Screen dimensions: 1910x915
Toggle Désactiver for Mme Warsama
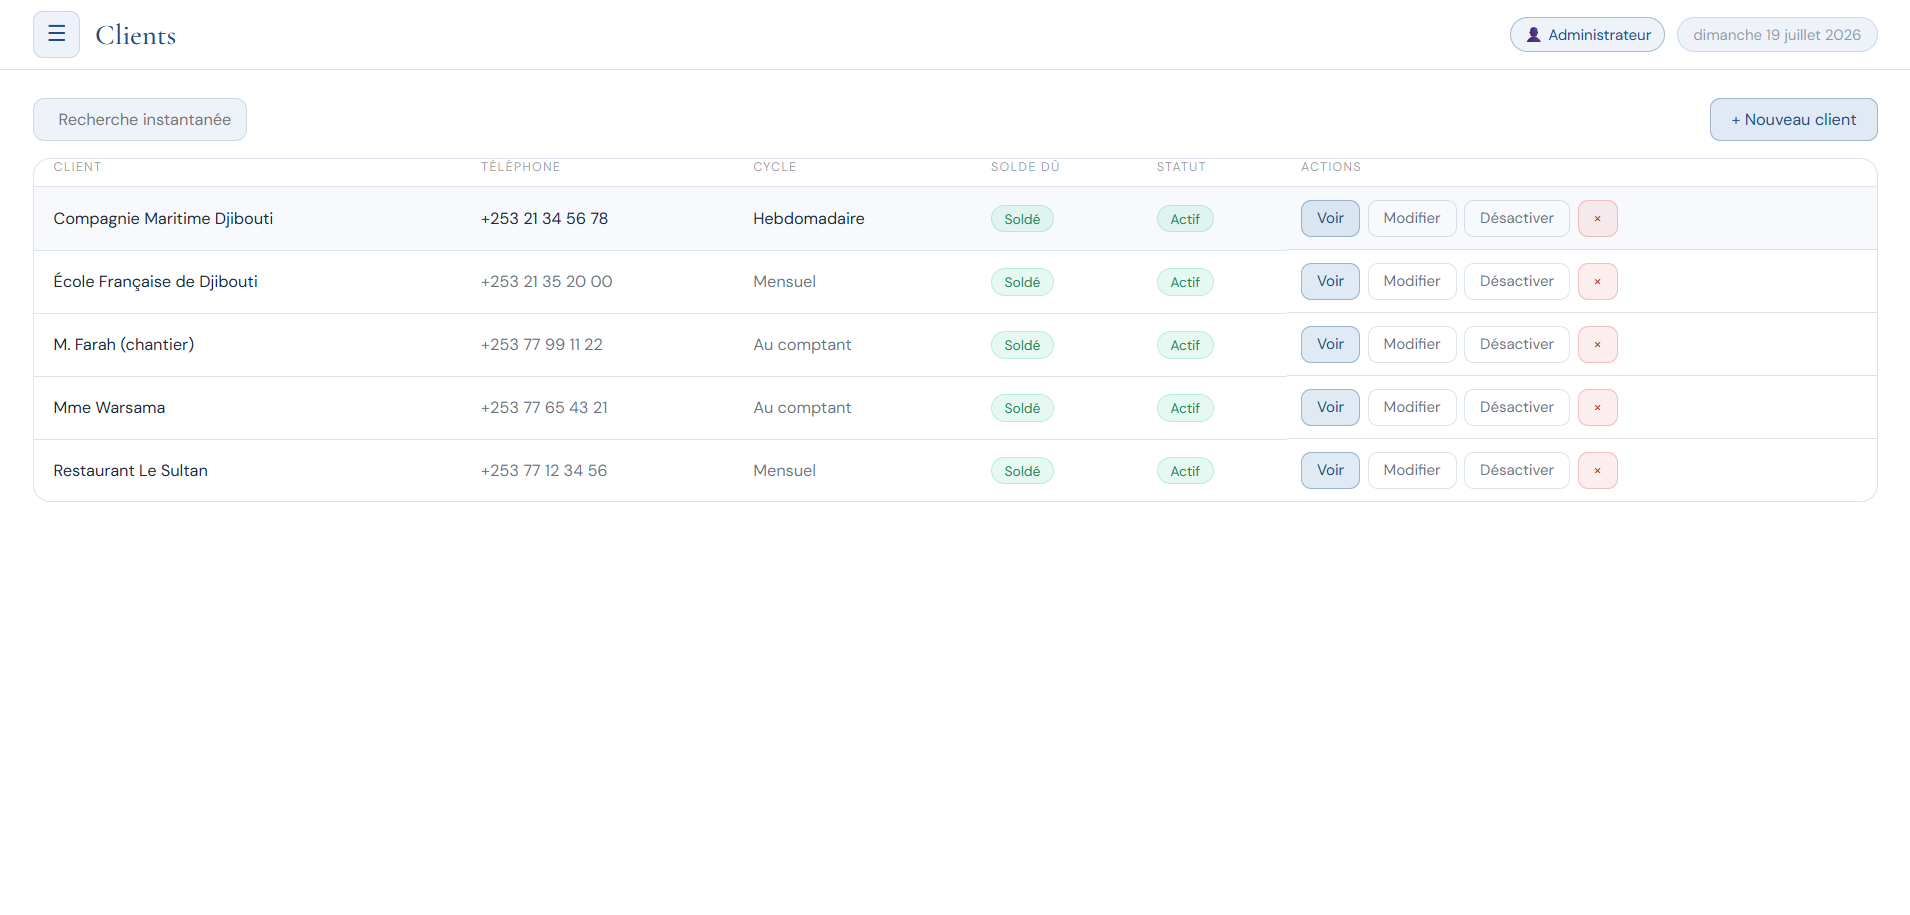[1516, 407]
